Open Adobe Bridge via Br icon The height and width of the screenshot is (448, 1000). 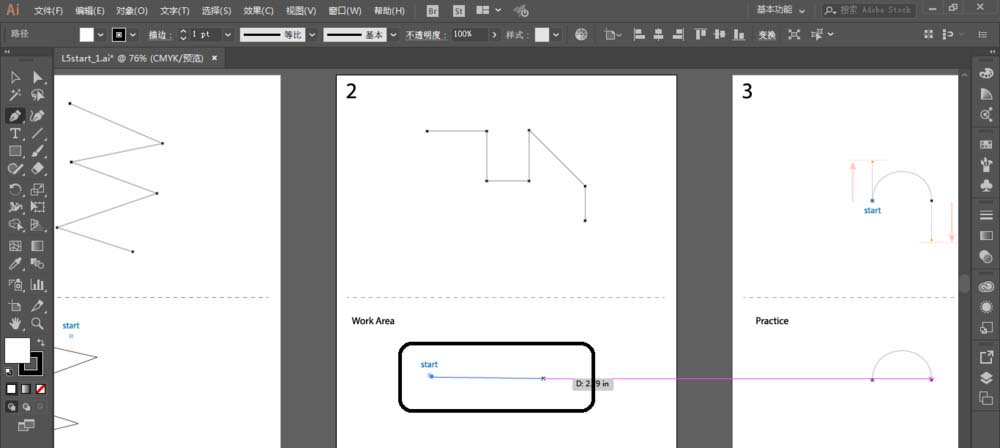point(433,11)
